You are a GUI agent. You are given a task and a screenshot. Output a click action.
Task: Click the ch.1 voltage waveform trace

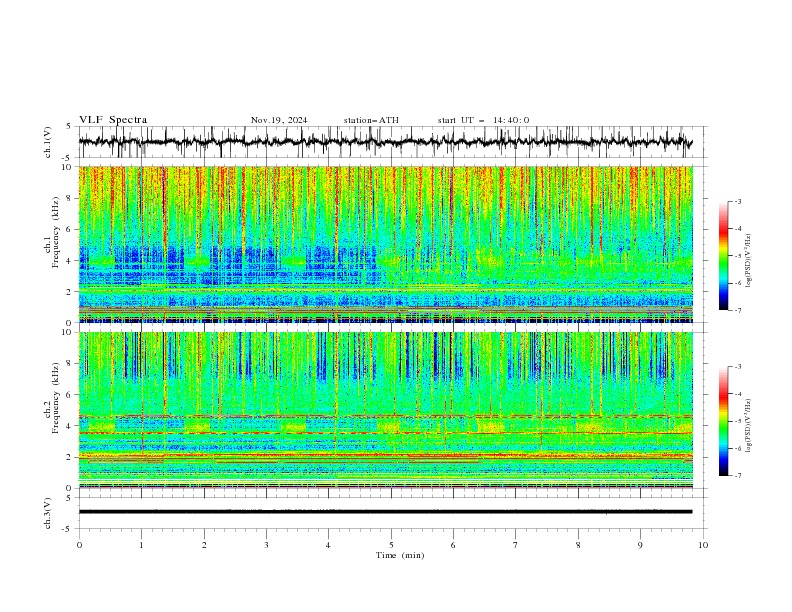coord(385,142)
